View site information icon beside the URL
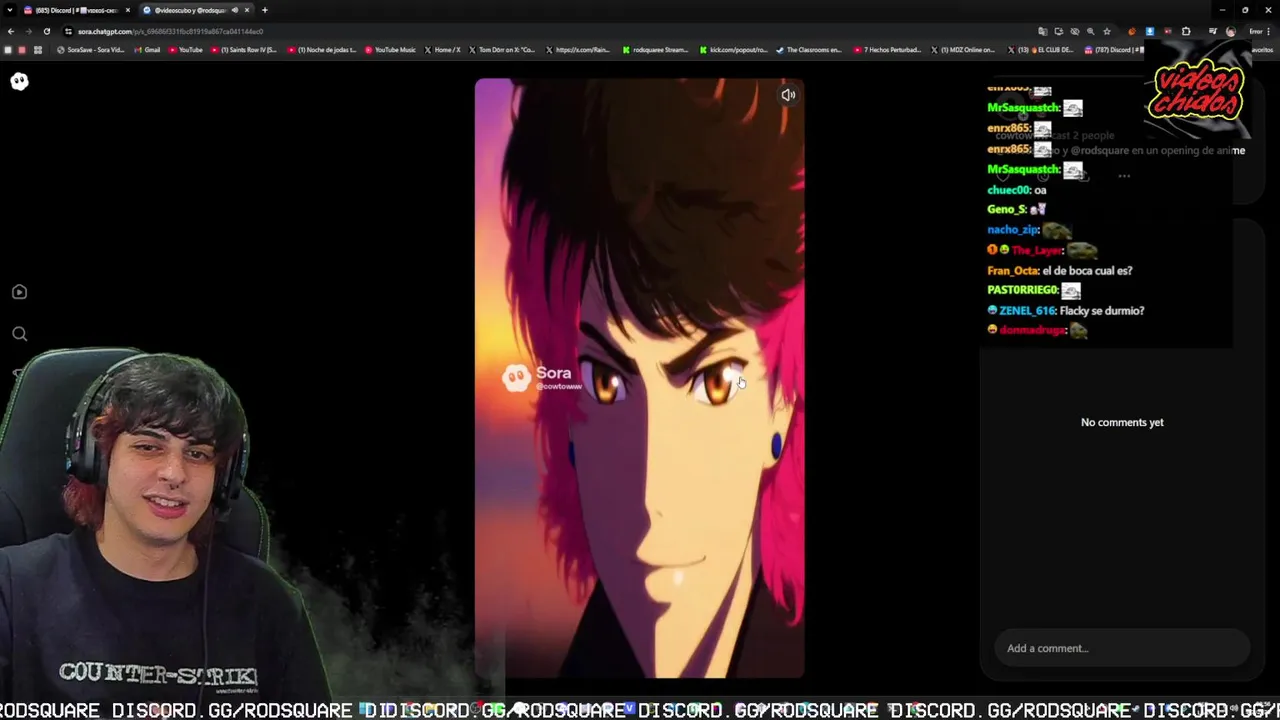Screen dimensions: 1280x720 68,31
